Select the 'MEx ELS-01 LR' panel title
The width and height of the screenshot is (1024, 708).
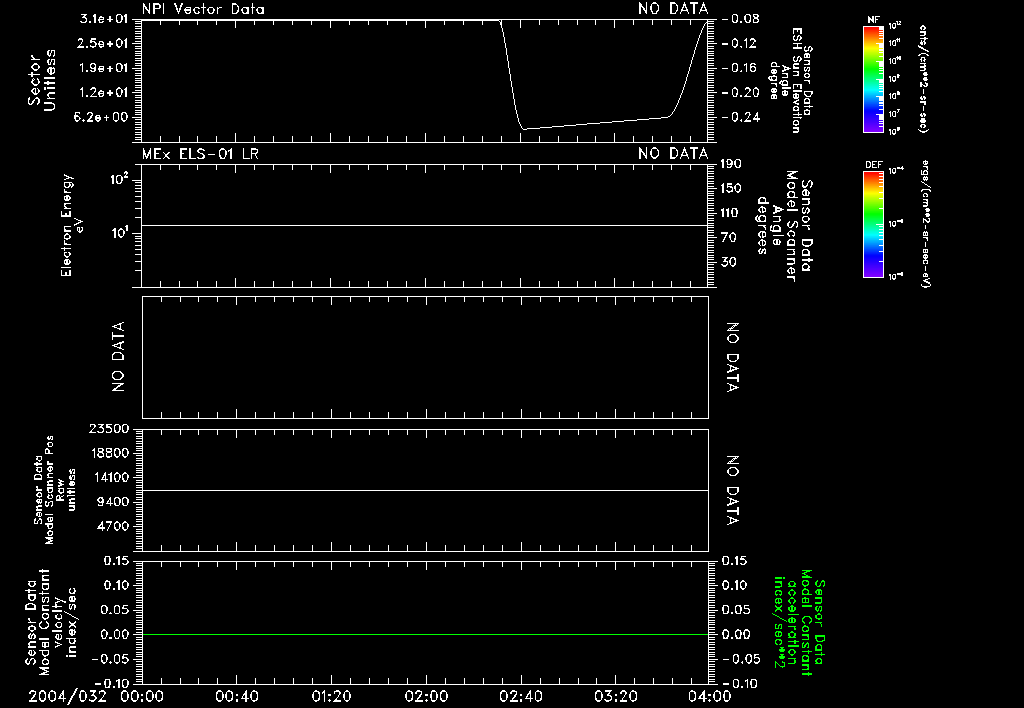pyautogui.click(x=200, y=154)
